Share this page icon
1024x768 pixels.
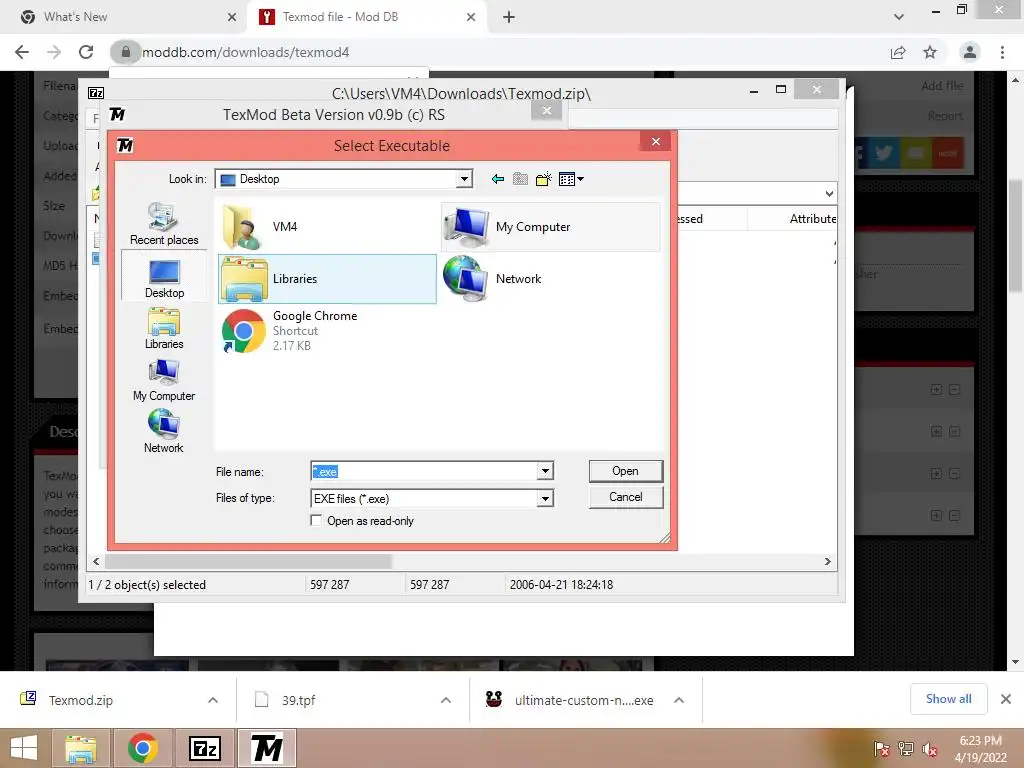click(x=898, y=52)
